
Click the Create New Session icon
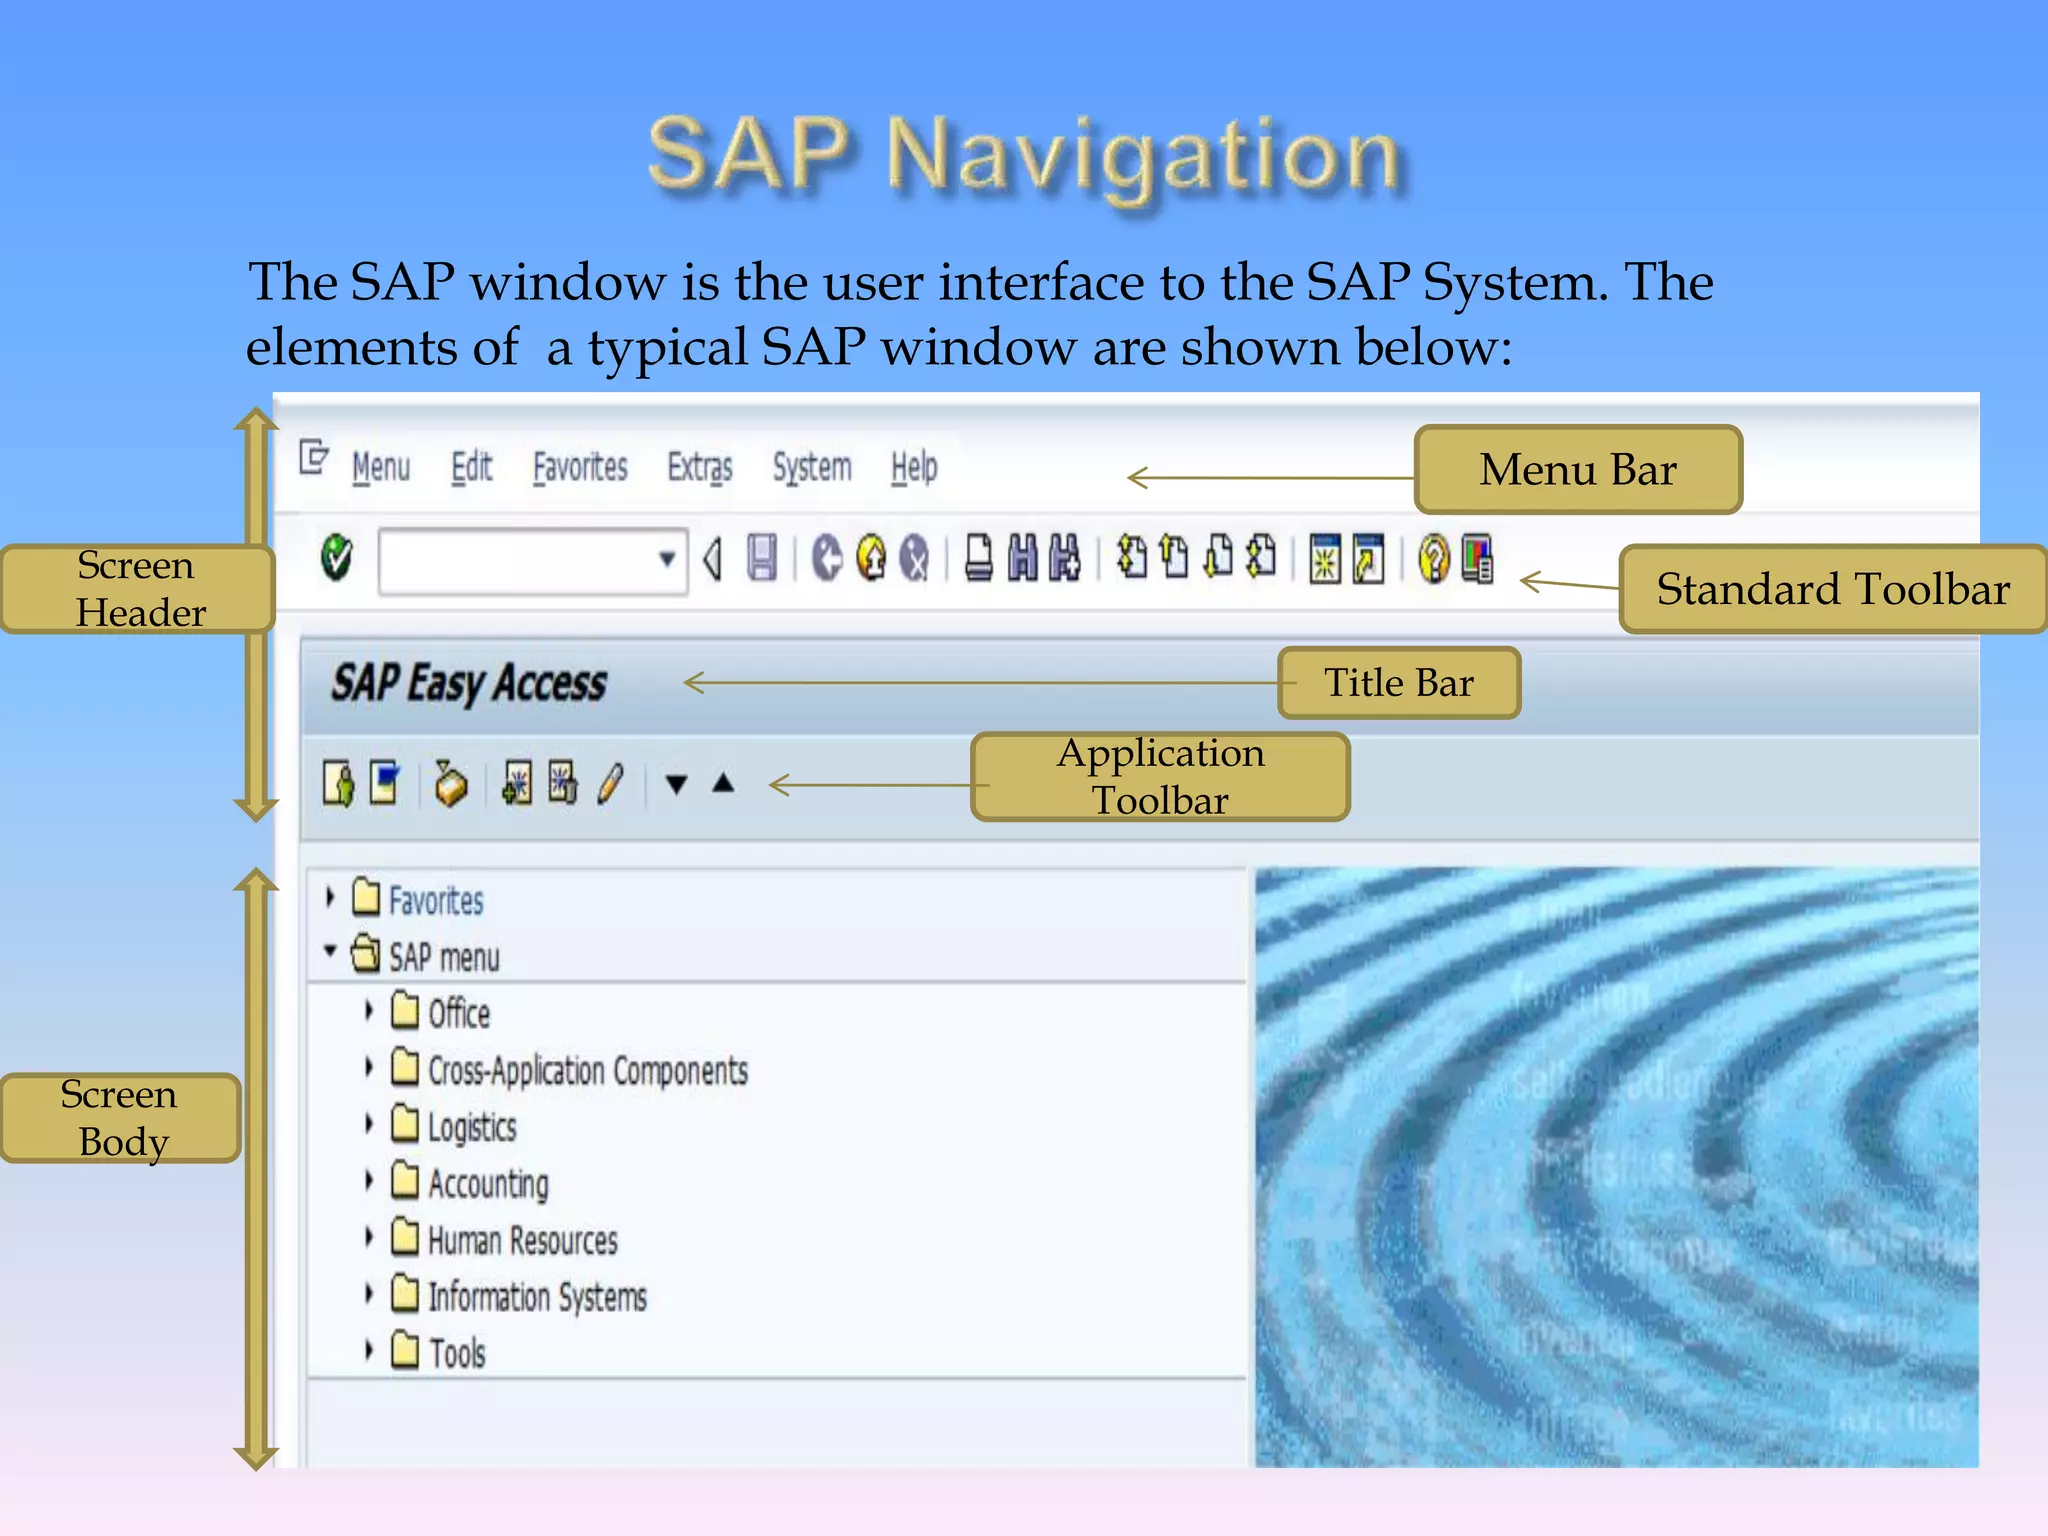coord(1325,558)
